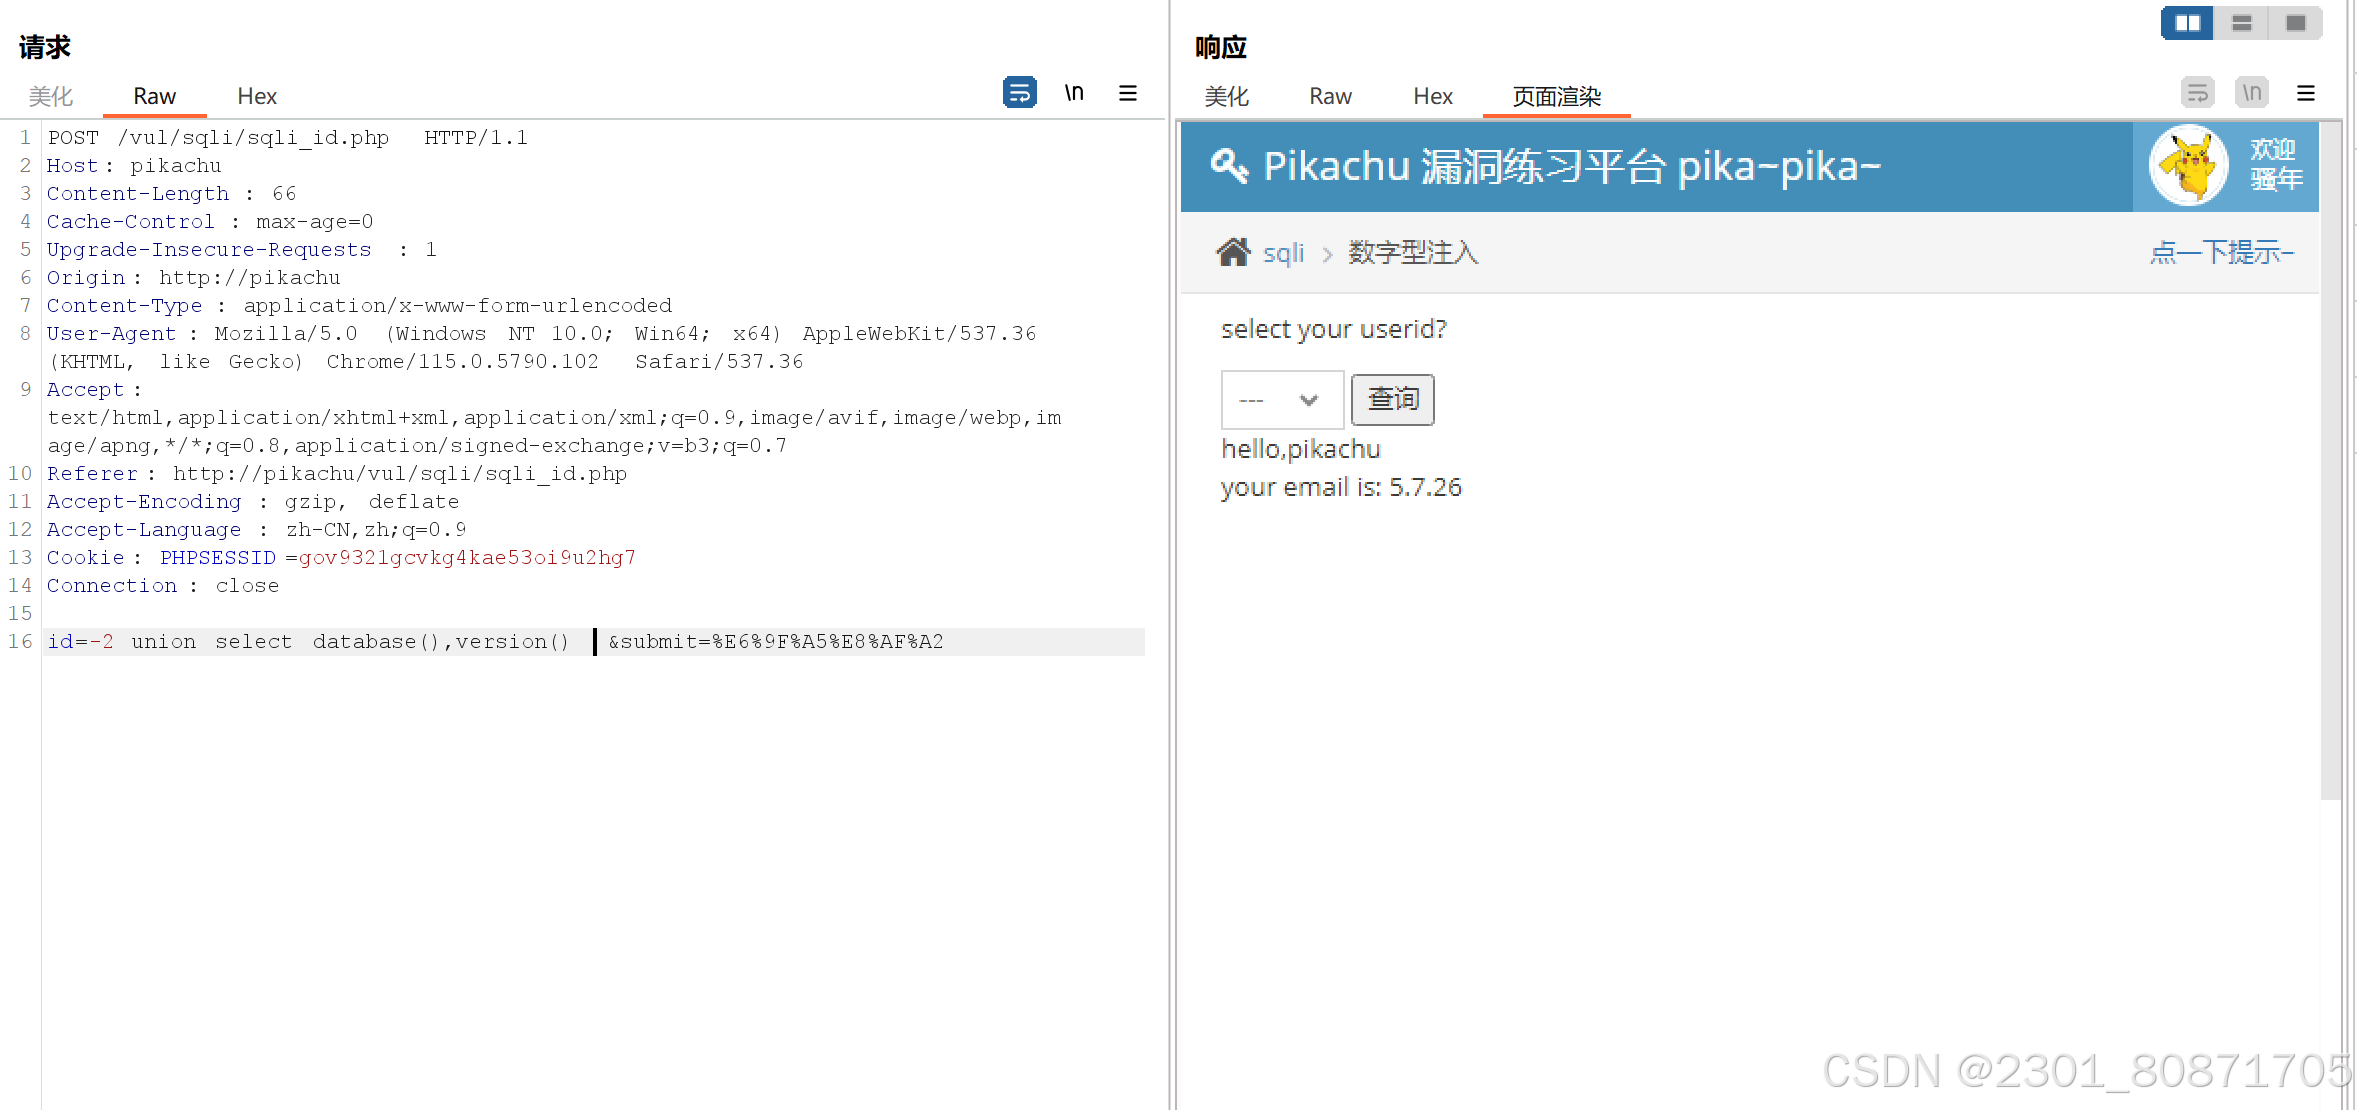Switch request view to Hex tab

pyautogui.click(x=256, y=96)
